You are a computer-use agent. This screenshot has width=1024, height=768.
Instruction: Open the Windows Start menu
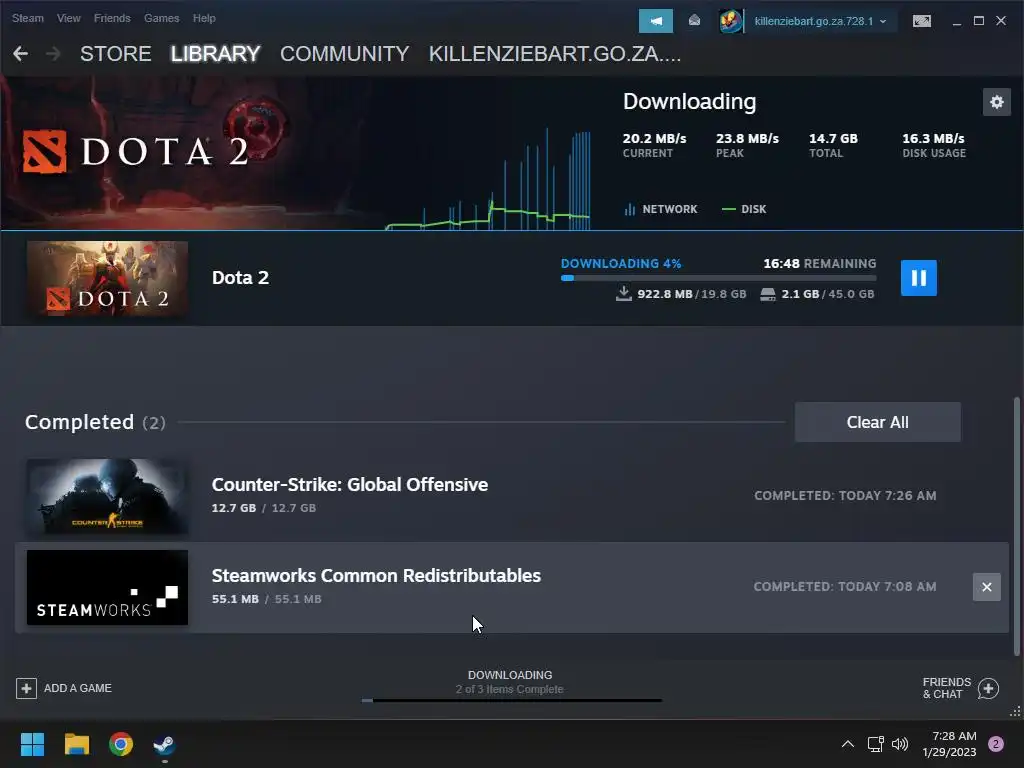[32, 744]
